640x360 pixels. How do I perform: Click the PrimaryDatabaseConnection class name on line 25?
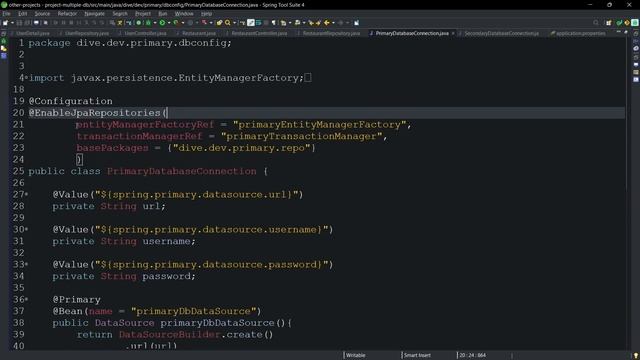[x=182, y=171]
